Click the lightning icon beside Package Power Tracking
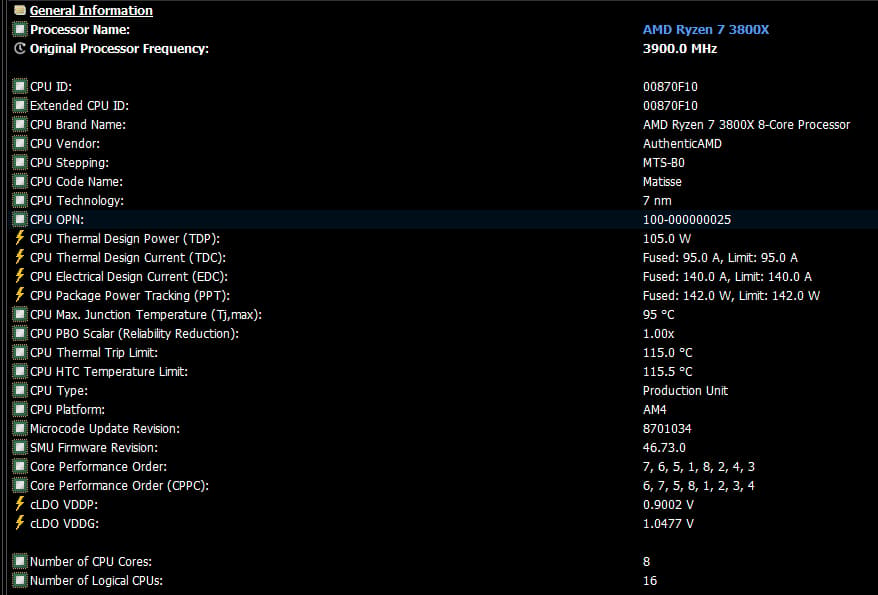The width and height of the screenshot is (878, 595). pos(20,295)
